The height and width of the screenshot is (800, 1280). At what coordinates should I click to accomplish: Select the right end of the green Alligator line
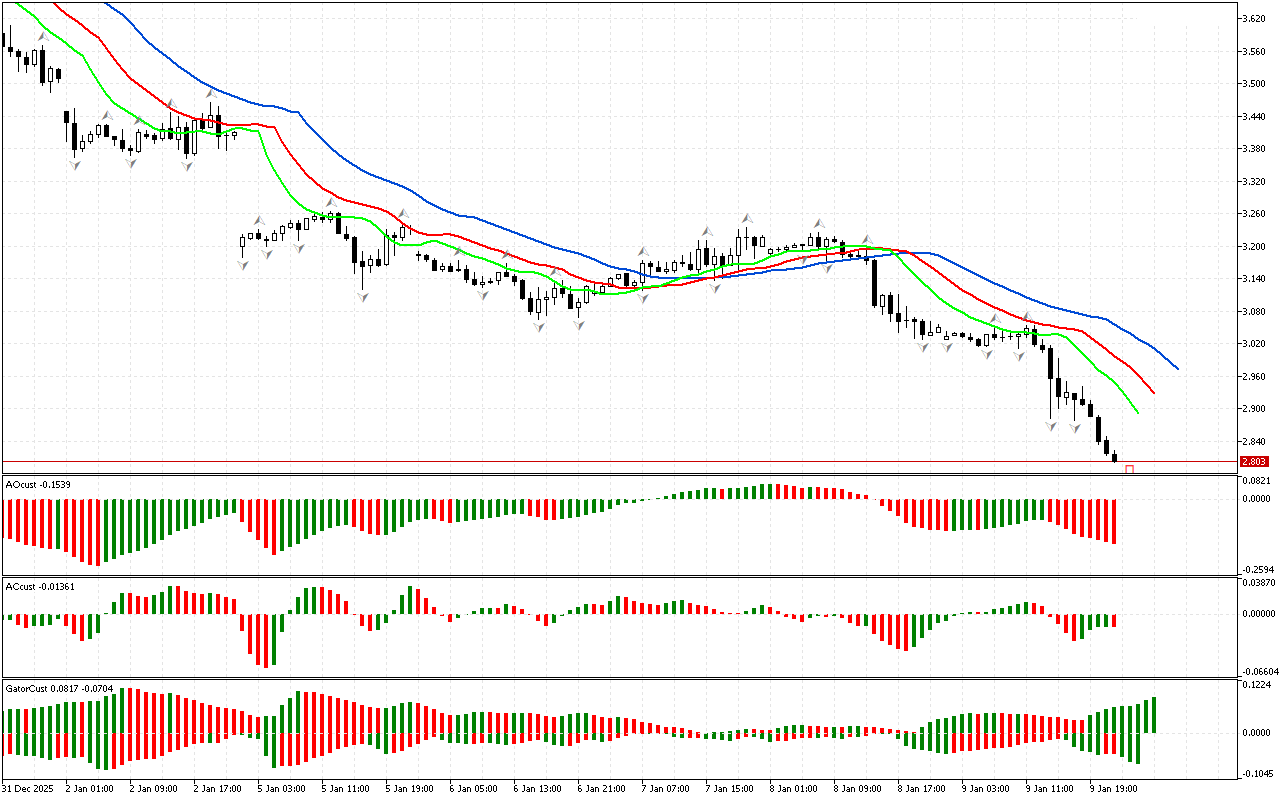(x=1137, y=412)
